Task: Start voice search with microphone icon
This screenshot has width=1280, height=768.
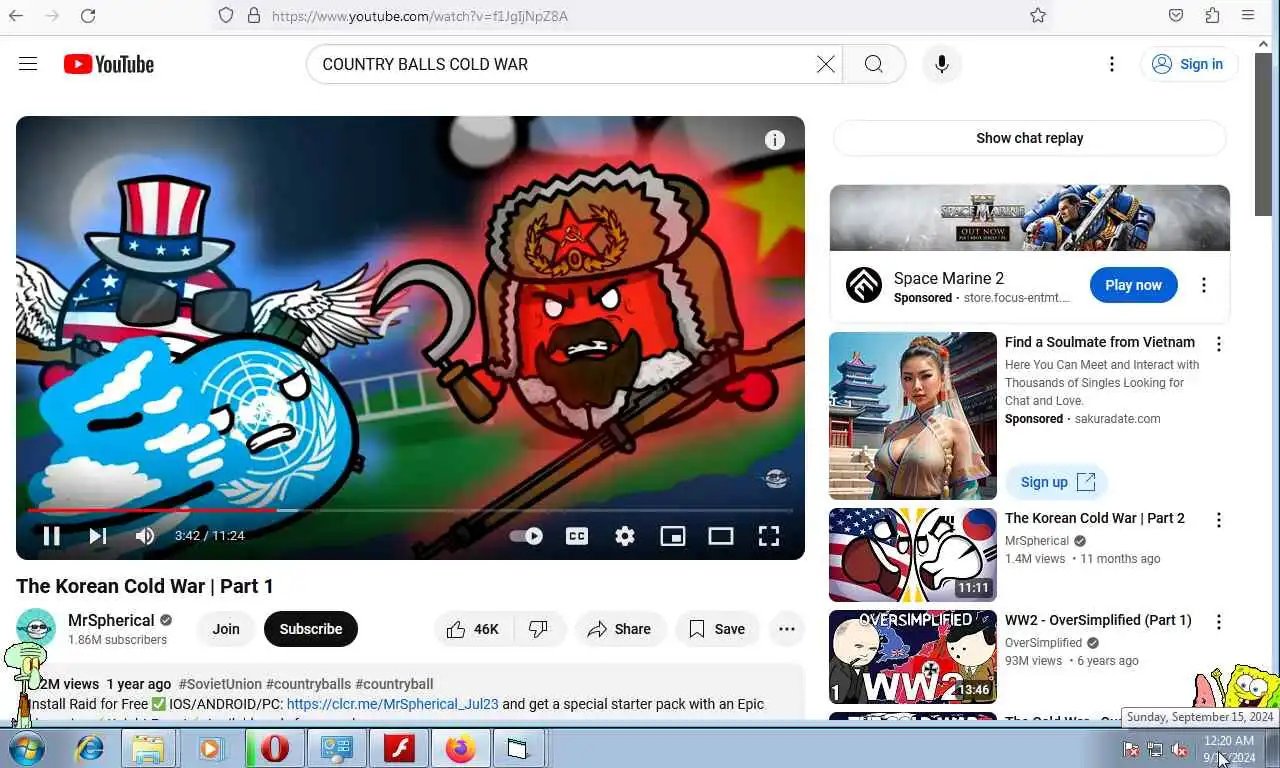Action: (x=941, y=64)
